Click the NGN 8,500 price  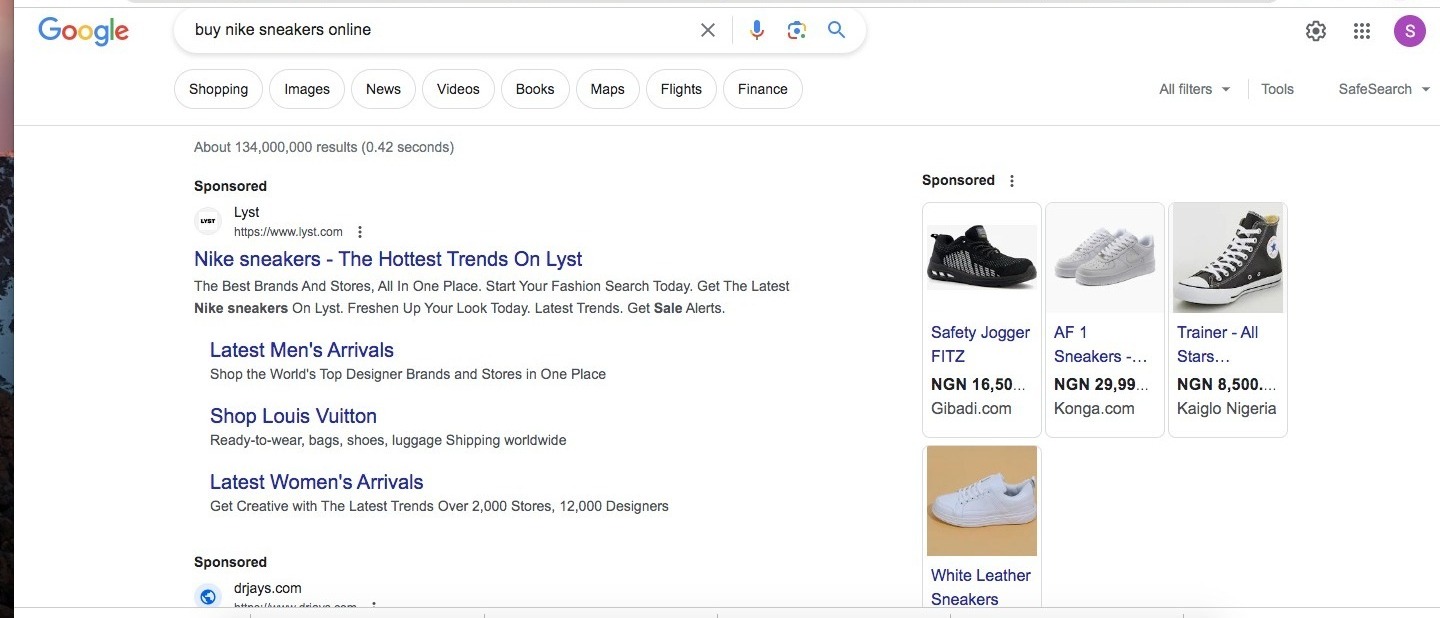click(x=1227, y=384)
